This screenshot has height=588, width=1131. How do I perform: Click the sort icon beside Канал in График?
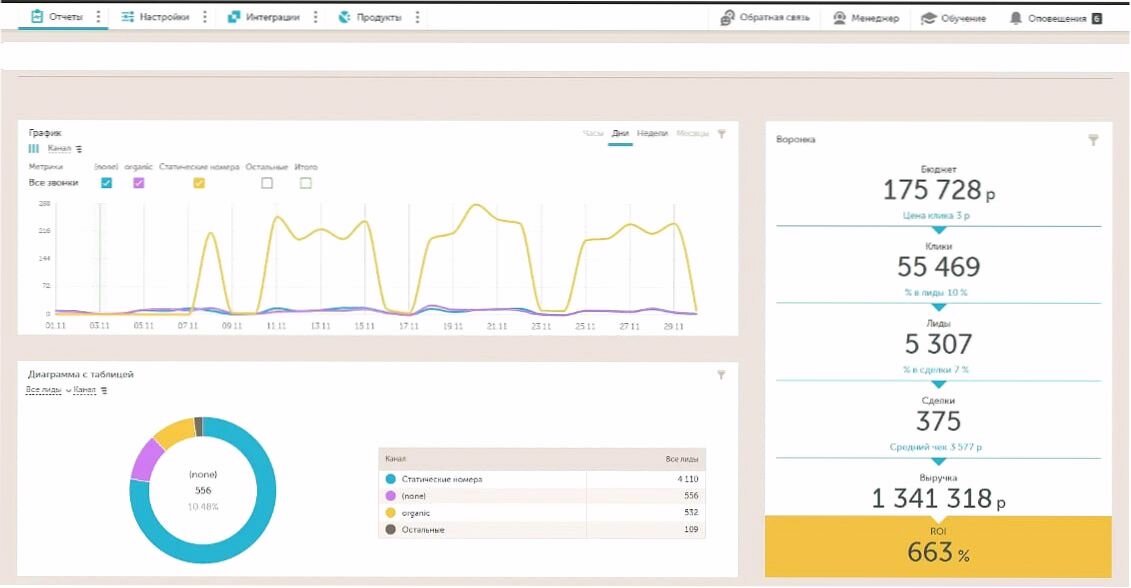coord(79,149)
